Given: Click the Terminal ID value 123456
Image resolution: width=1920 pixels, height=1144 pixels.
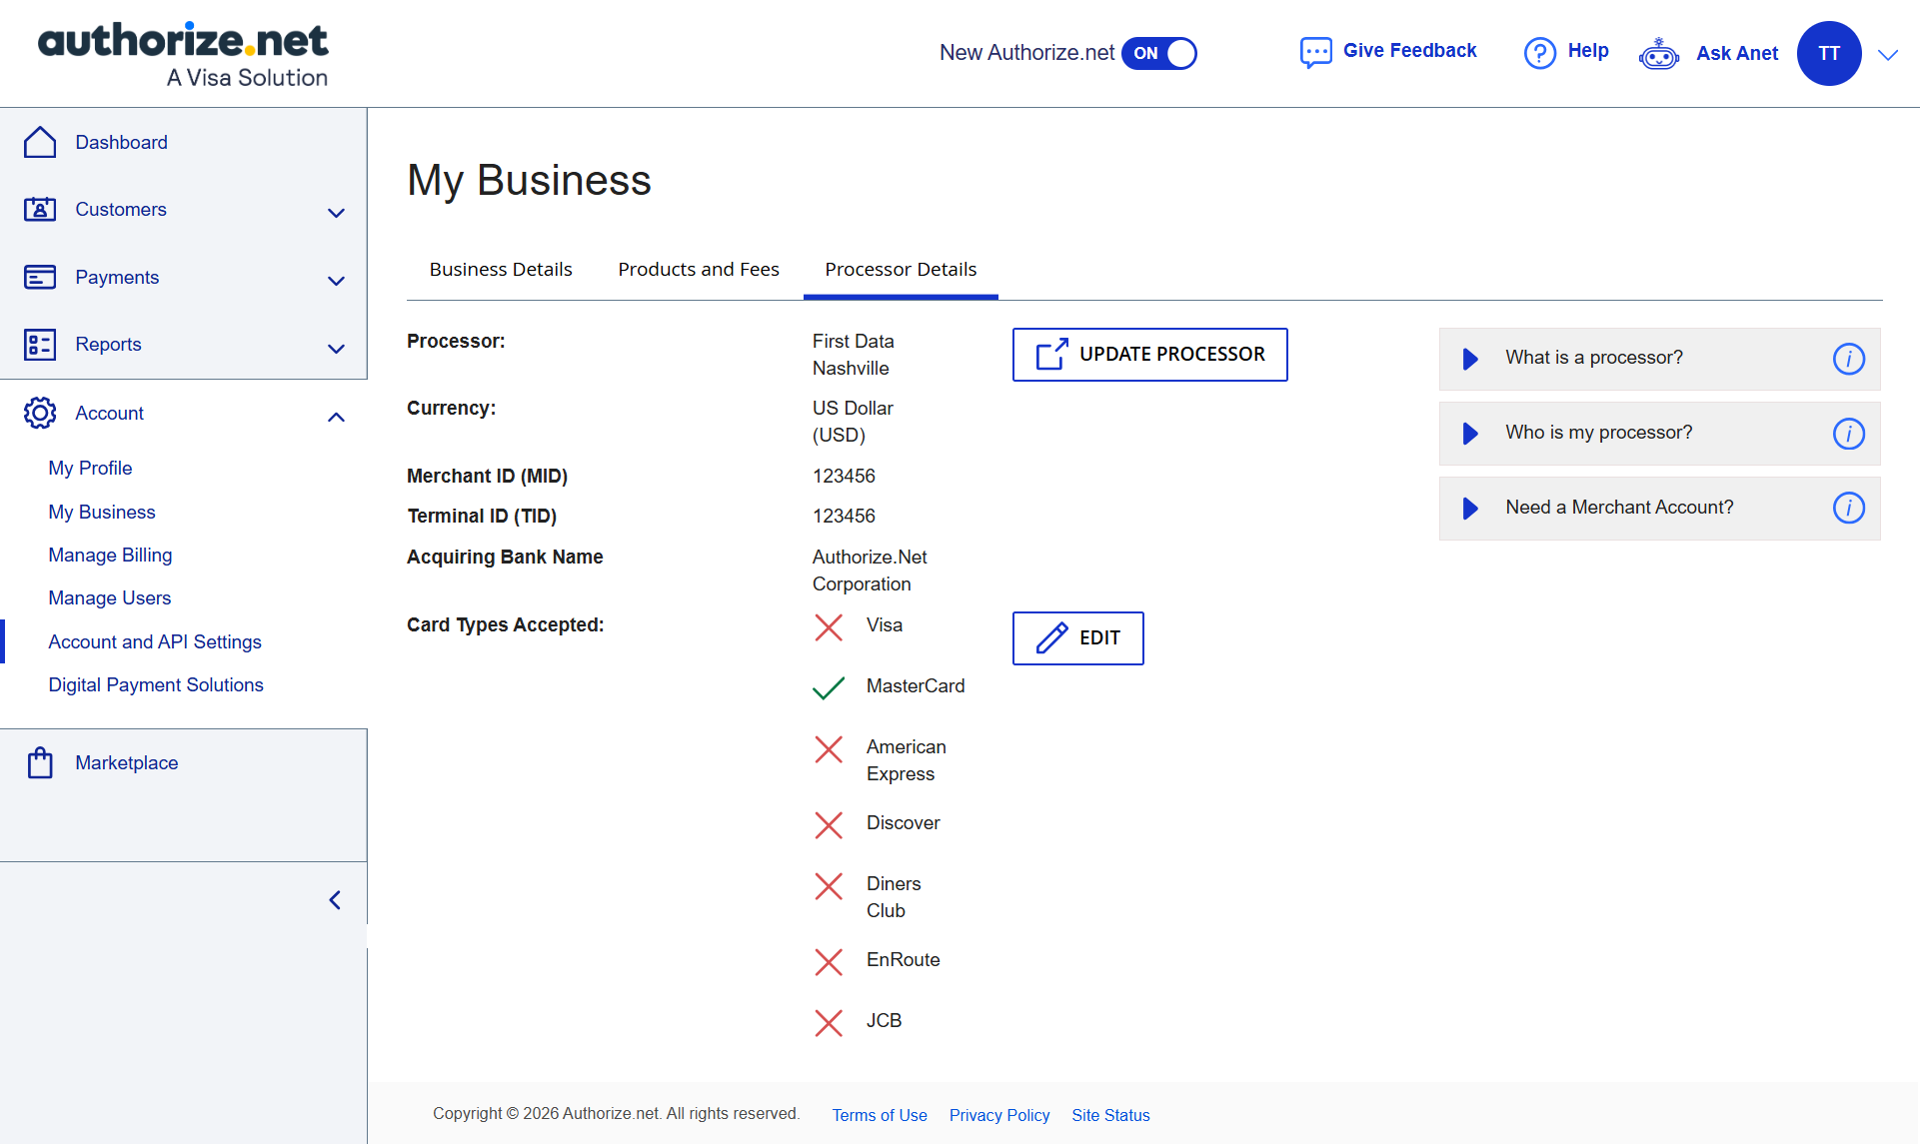Looking at the screenshot, I should pos(844,516).
